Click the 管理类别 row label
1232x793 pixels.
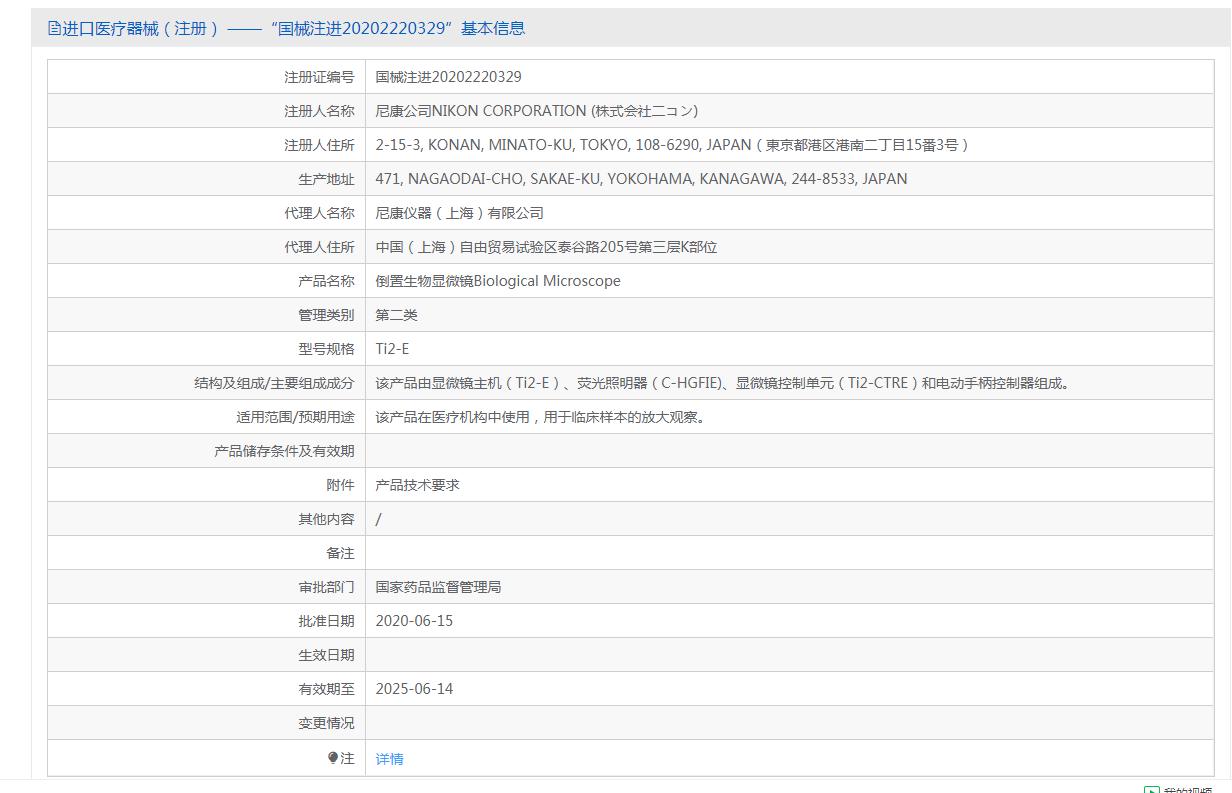pyautogui.click(x=326, y=315)
